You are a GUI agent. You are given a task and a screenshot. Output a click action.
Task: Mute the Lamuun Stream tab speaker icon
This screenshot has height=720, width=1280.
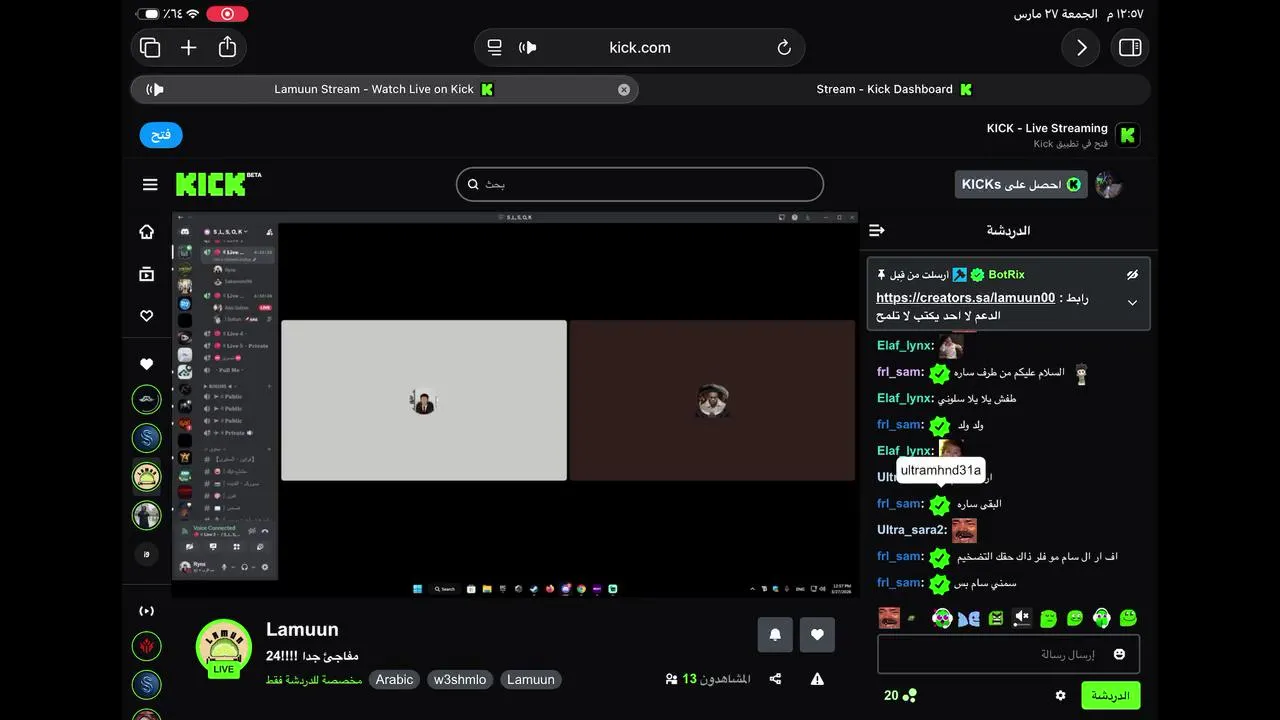[155, 89]
